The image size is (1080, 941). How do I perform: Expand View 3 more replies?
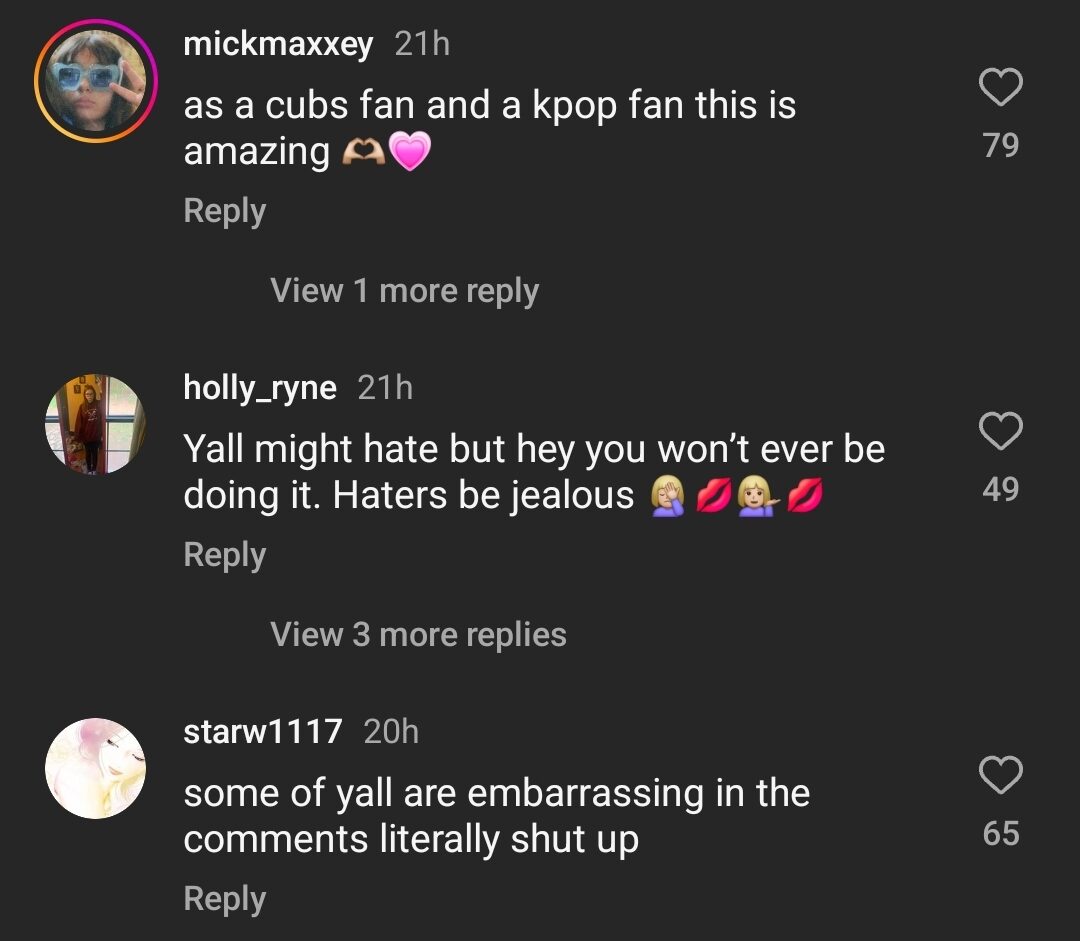point(418,634)
